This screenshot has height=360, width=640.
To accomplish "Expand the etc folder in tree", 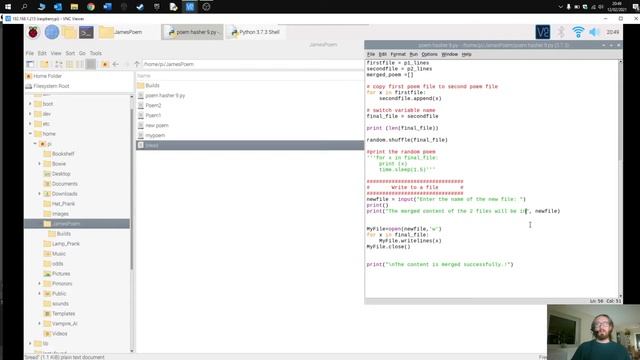I will tap(30, 124).
